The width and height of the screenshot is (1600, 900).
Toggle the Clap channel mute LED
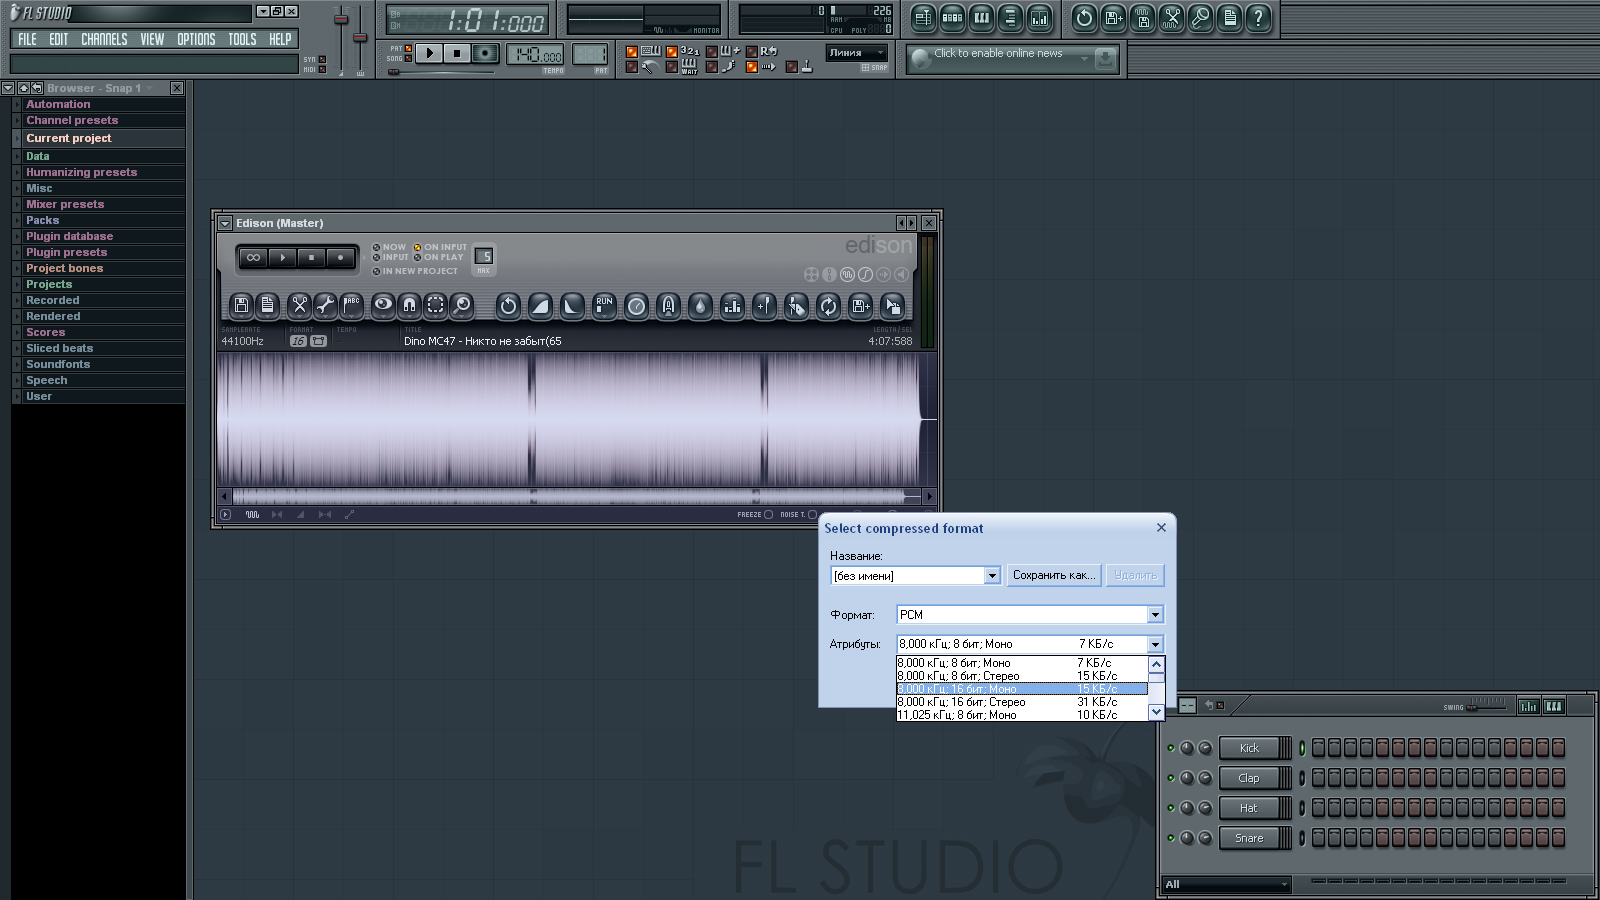click(1171, 778)
